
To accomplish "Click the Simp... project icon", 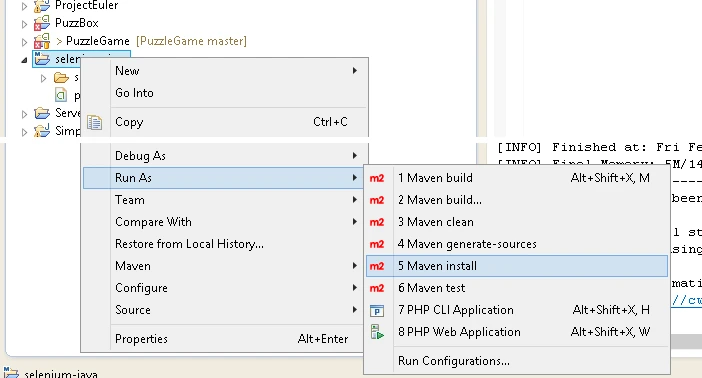I will (x=42, y=131).
